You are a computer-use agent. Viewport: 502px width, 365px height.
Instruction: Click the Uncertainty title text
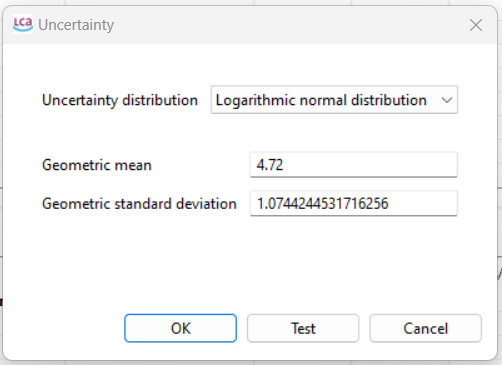(x=76, y=25)
